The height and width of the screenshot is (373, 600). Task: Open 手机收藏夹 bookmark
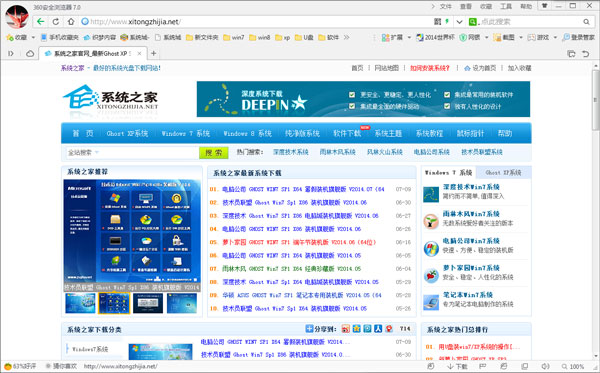pyautogui.click(x=59, y=37)
